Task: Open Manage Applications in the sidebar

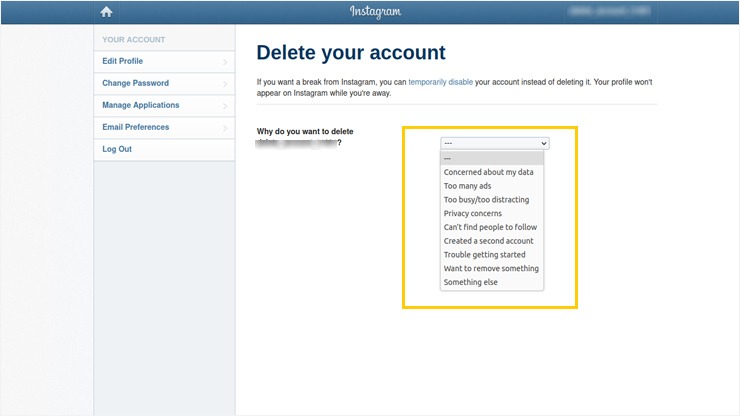Action: pos(164,105)
